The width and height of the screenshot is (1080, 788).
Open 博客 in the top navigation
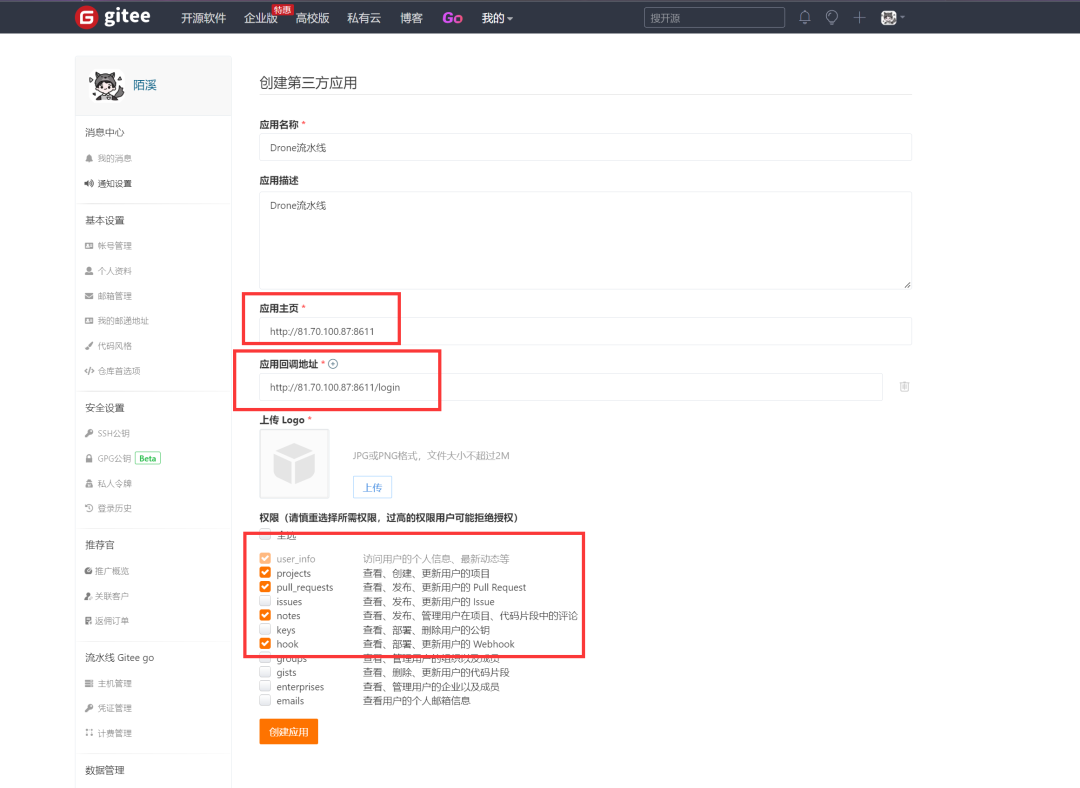pos(411,18)
